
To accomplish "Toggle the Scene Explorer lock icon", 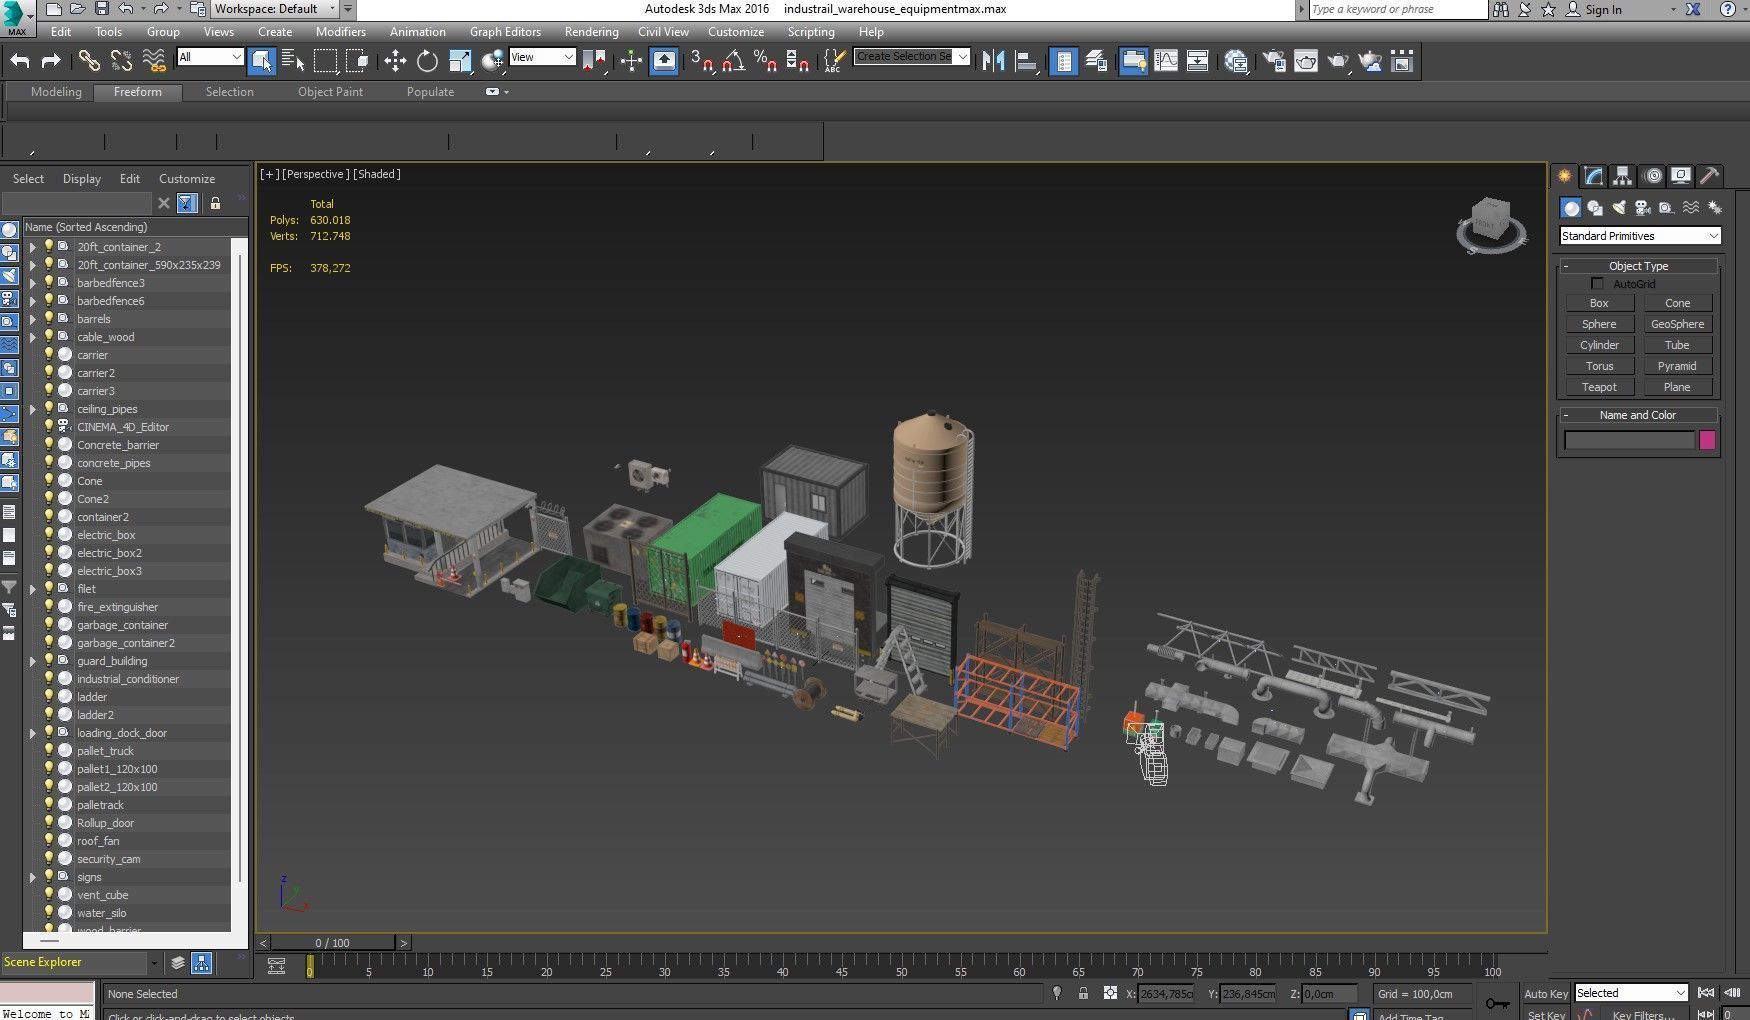I will click(x=215, y=203).
